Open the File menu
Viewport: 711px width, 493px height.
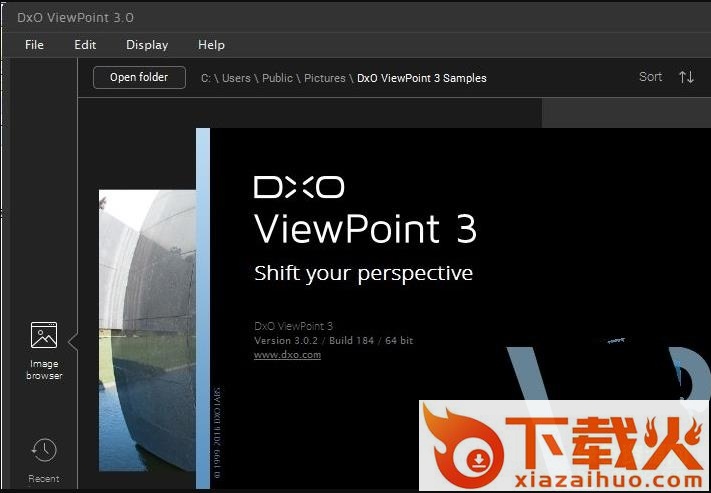point(34,45)
